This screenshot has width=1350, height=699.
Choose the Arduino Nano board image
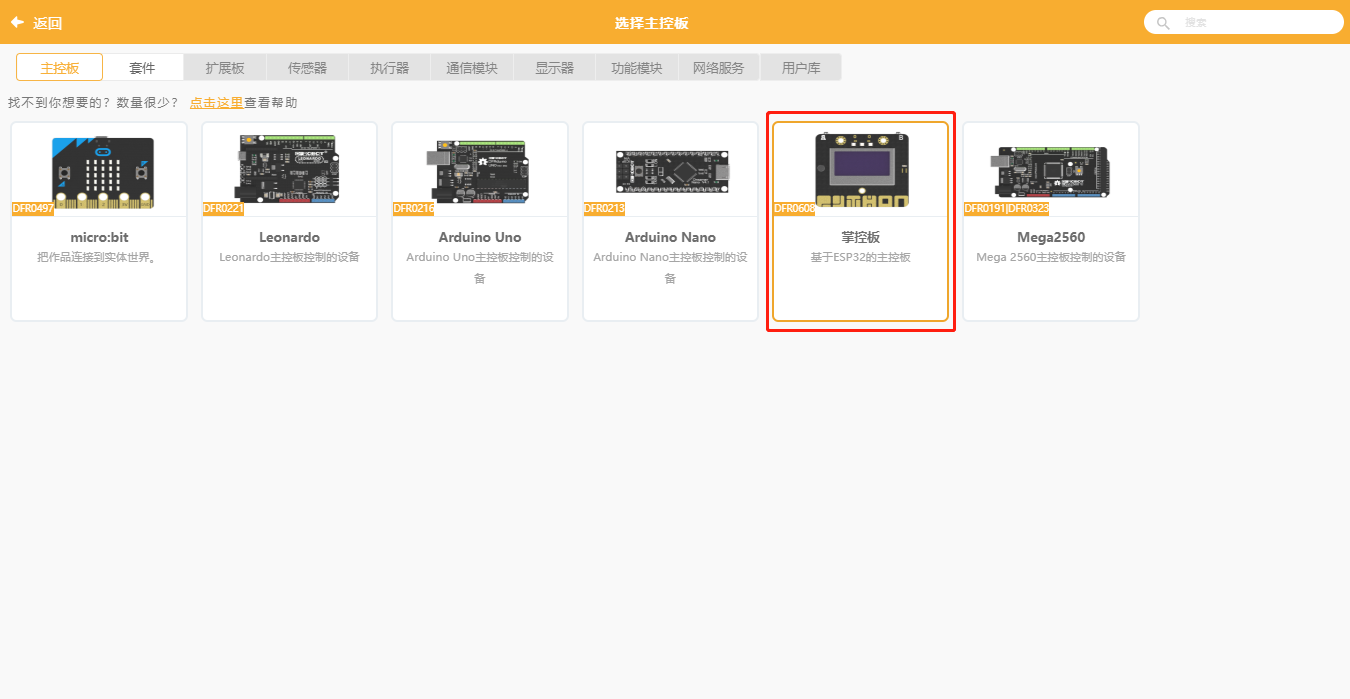671,171
